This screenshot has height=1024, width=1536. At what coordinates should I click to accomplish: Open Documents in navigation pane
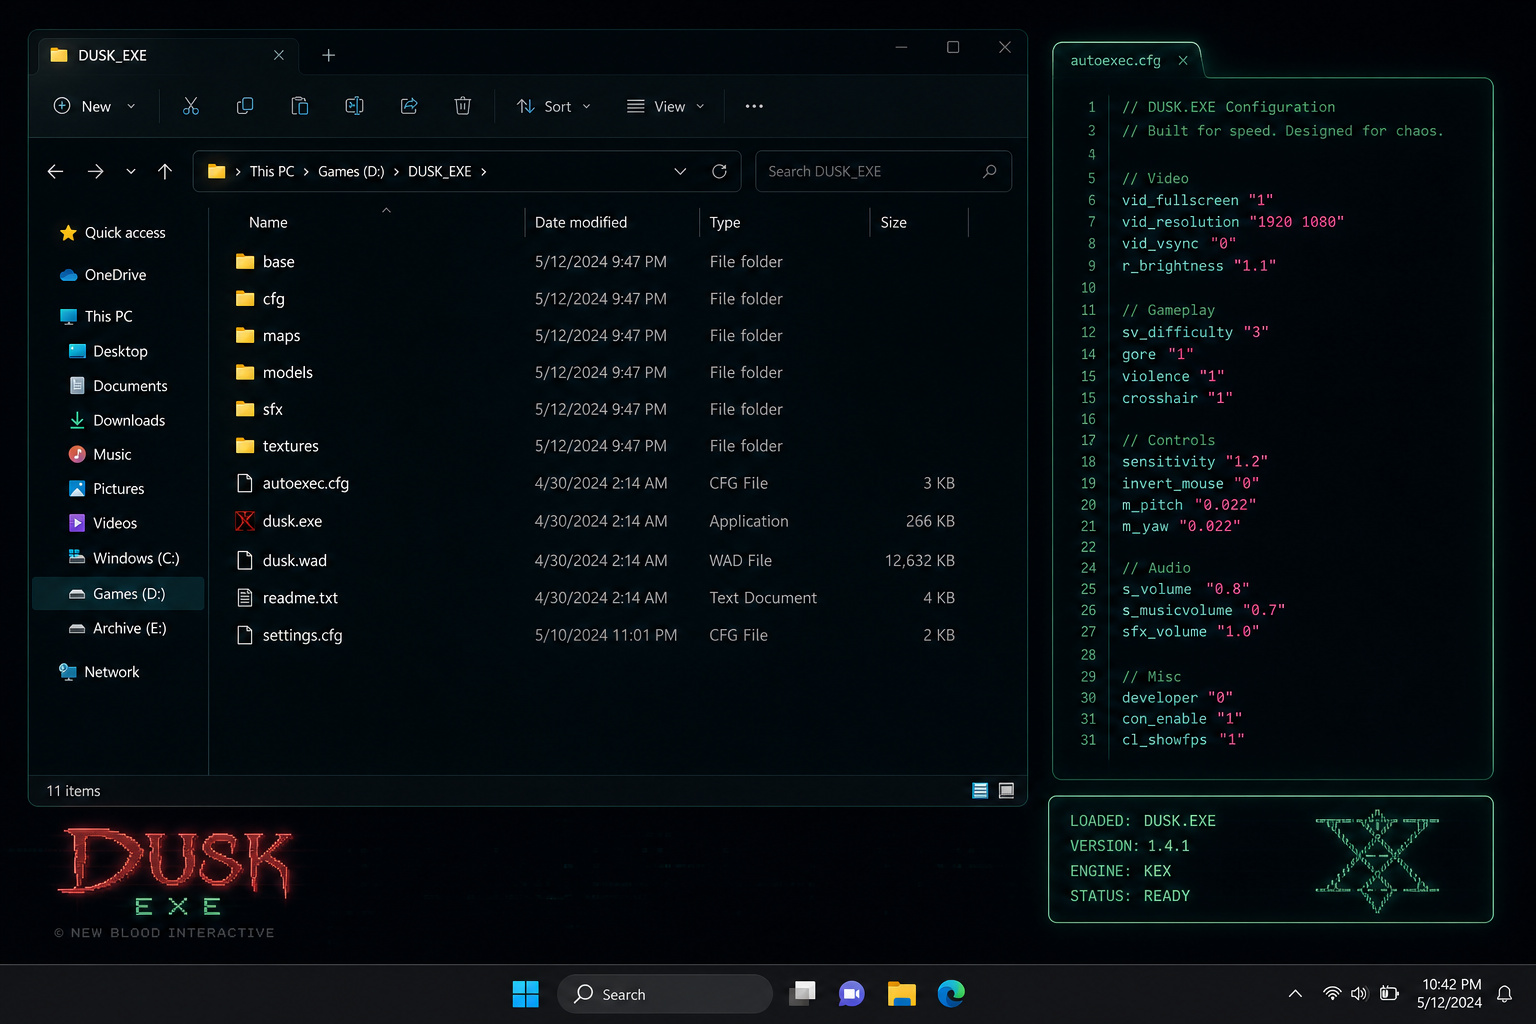pos(118,386)
